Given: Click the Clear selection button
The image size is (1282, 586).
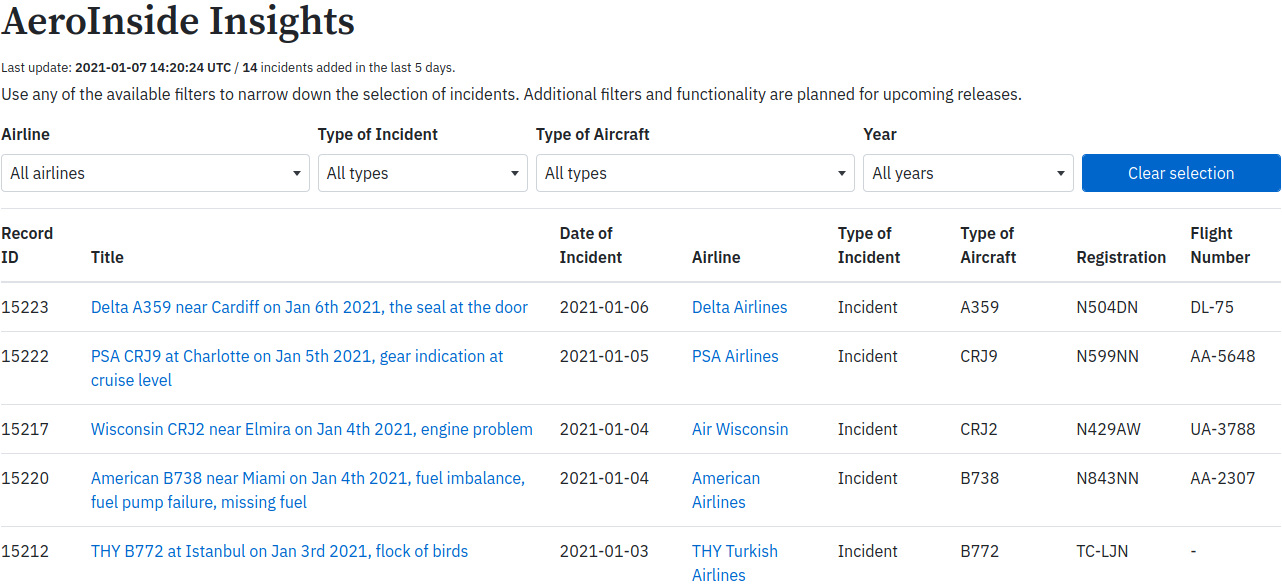Looking at the screenshot, I should pos(1181,173).
